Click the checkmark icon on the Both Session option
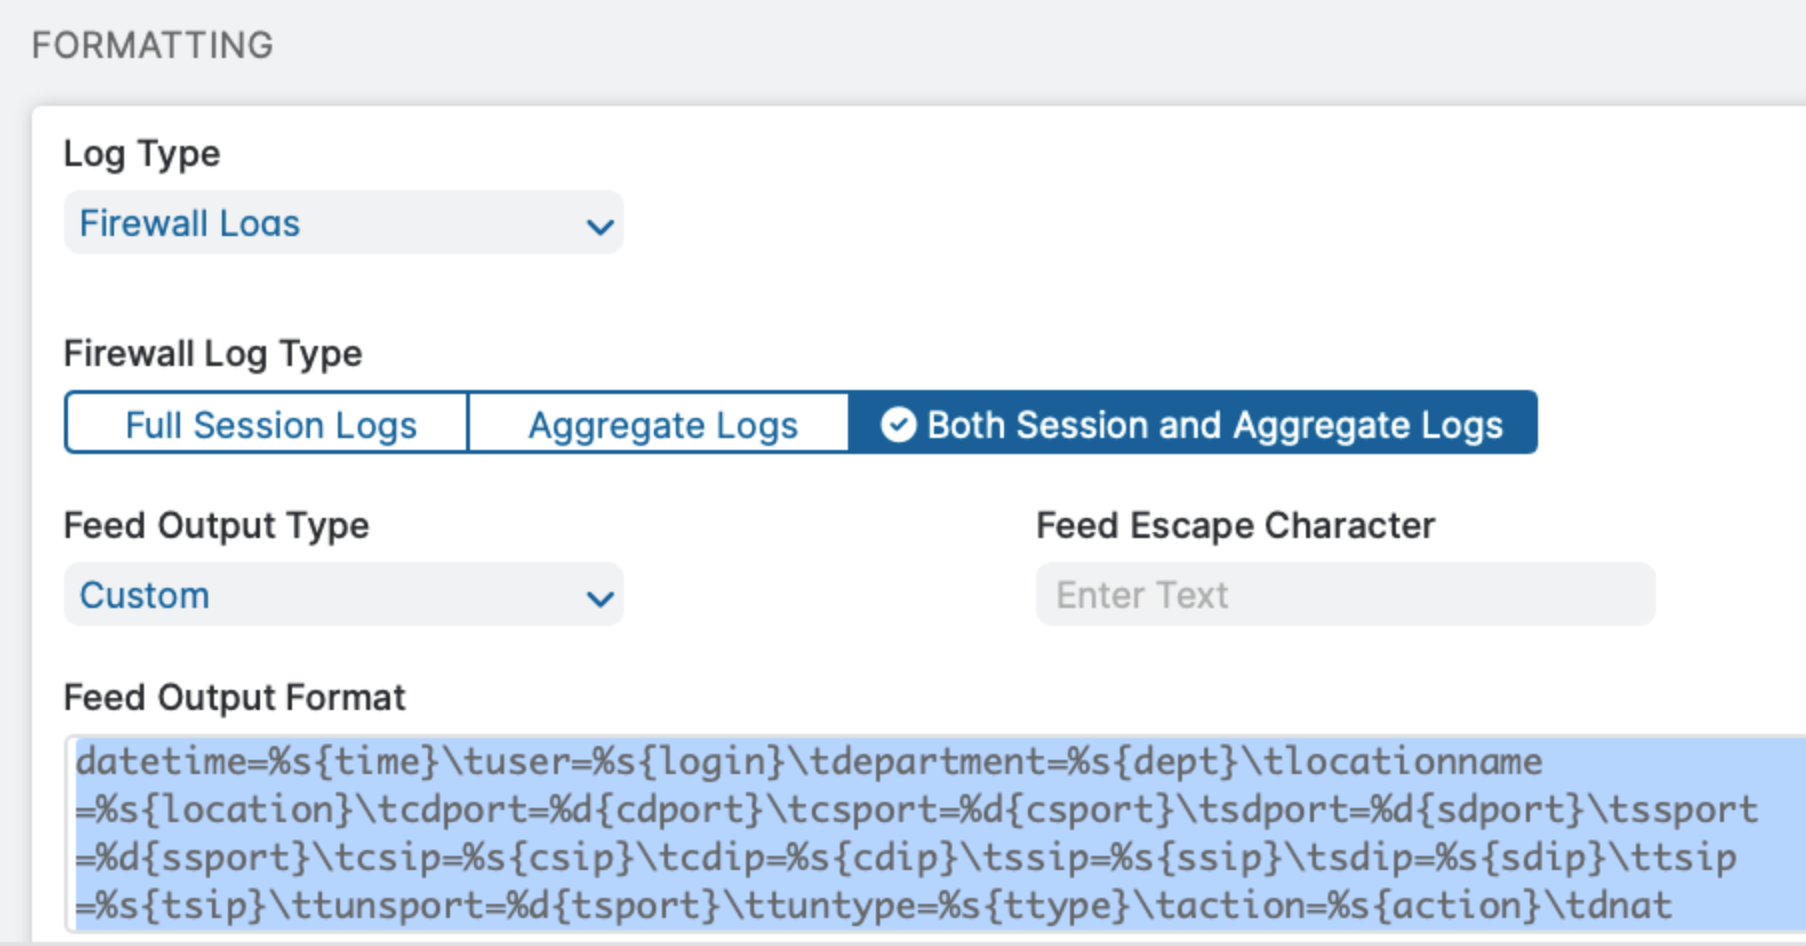The image size is (1806, 946). 898,424
